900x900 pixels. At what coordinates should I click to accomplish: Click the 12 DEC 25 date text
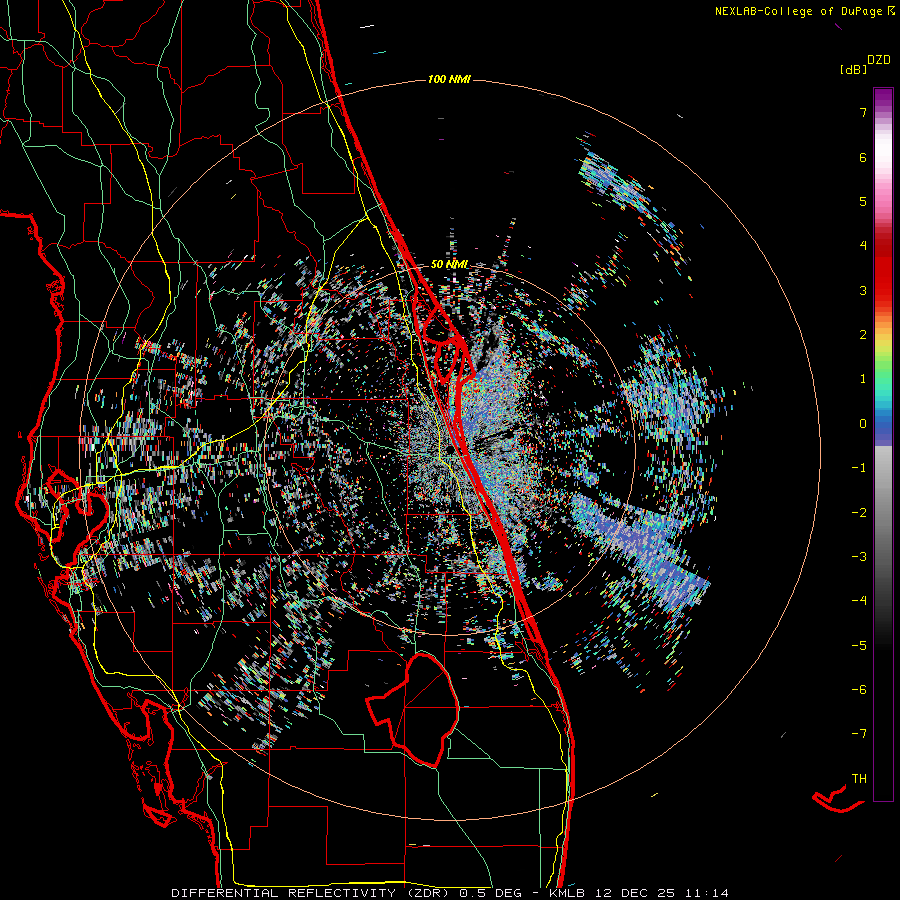(638, 893)
